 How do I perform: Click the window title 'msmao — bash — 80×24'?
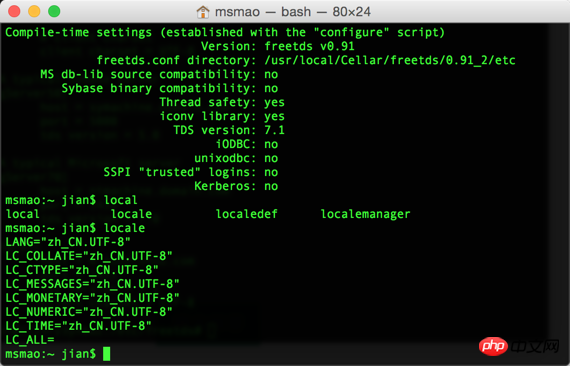pos(293,12)
